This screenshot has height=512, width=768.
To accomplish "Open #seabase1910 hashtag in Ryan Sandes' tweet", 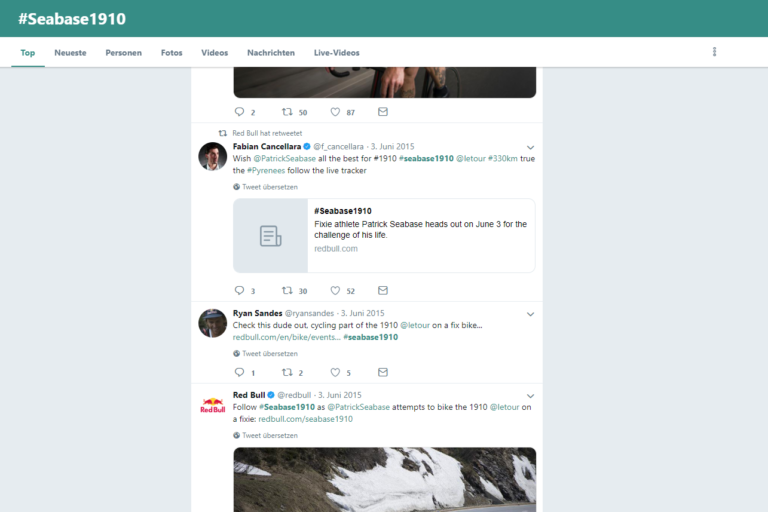I will pyautogui.click(x=371, y=337).
